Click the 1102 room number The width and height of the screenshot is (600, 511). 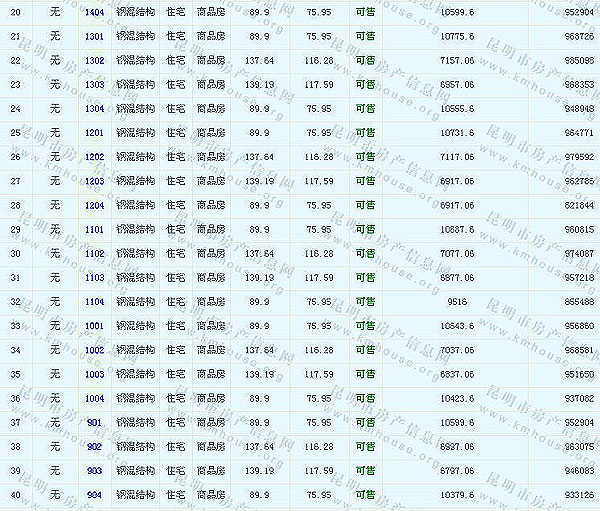click(x=95, y=253)
